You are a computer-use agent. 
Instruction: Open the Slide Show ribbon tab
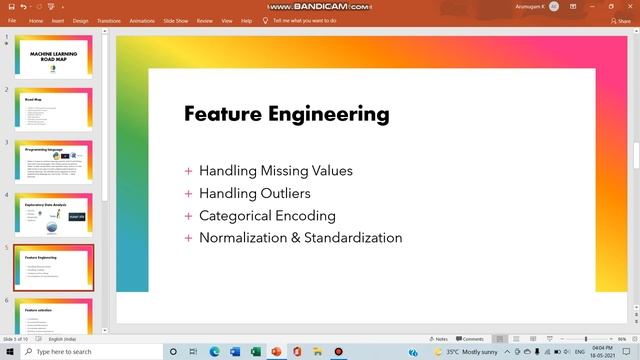176,21
